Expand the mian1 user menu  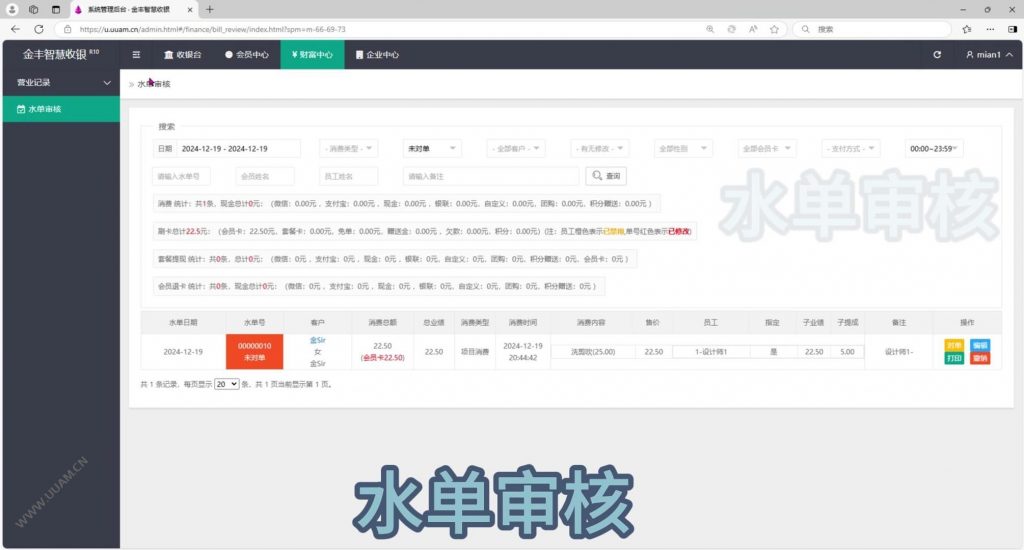[x=989, y=55]
